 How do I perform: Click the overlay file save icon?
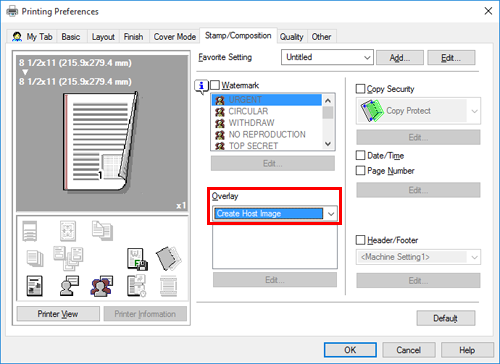coord(137,259)
